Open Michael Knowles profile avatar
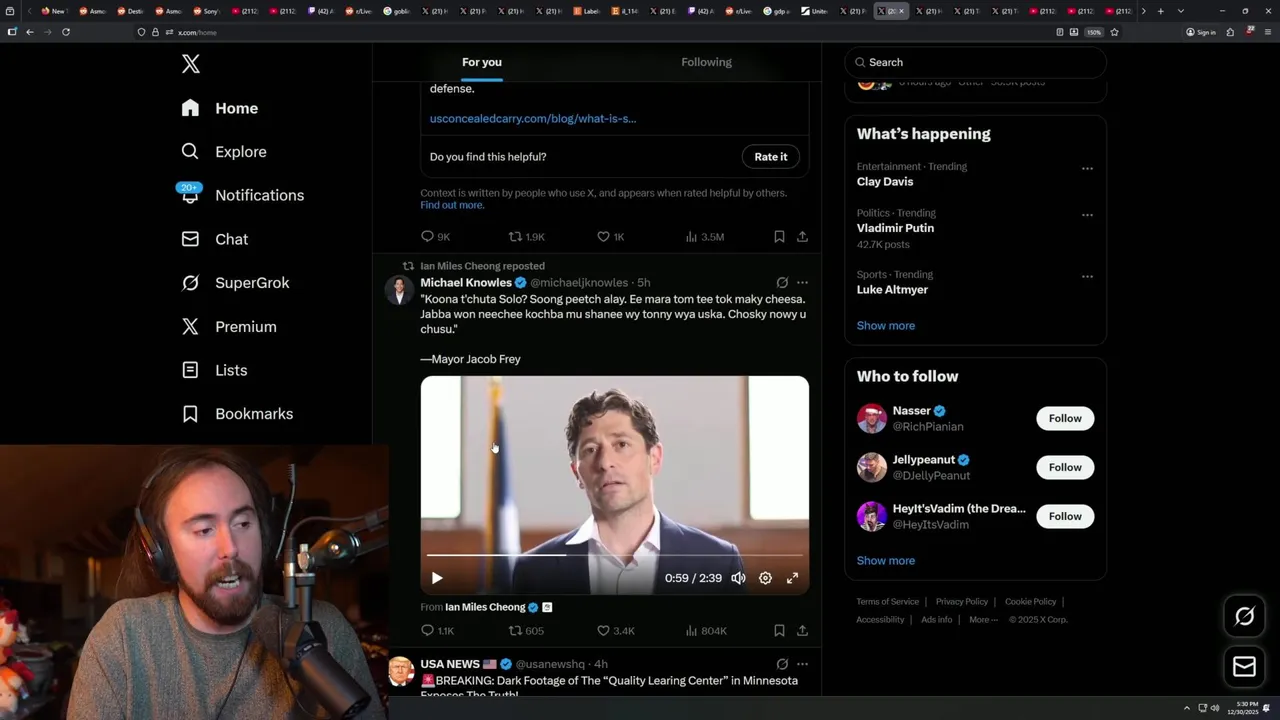 click(x=399, y=290)
